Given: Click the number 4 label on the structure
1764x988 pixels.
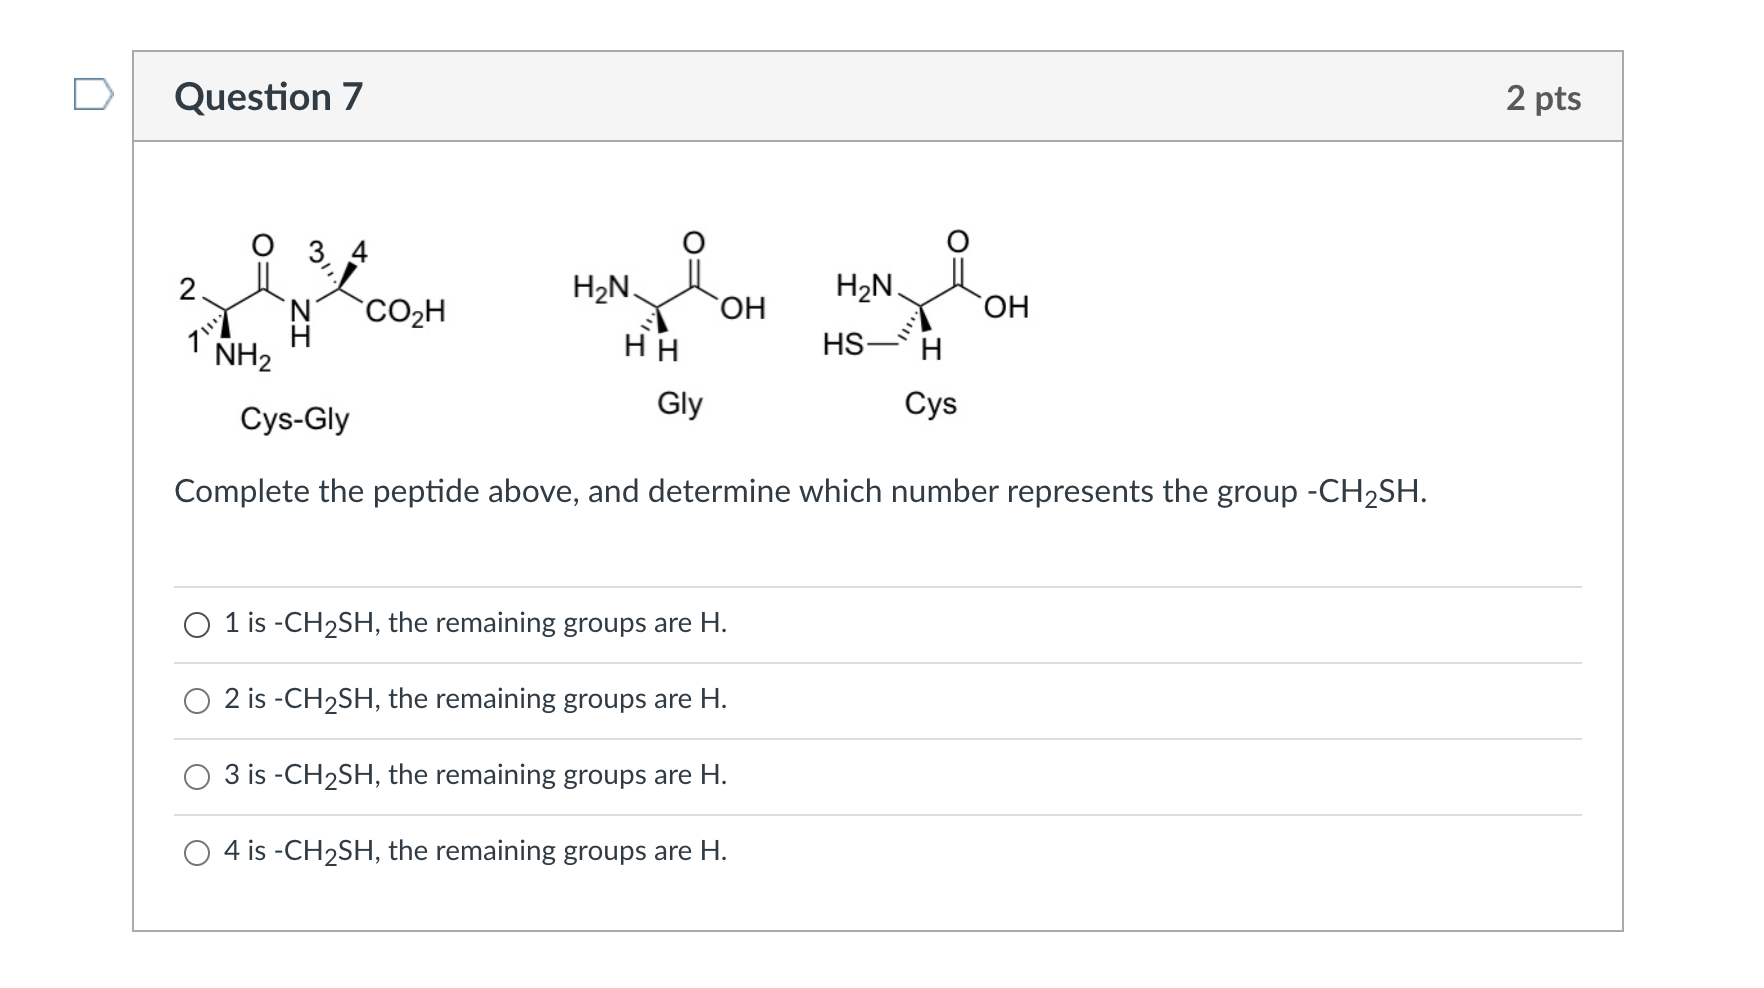Looking at the screenshot, I should click(358, 250).
